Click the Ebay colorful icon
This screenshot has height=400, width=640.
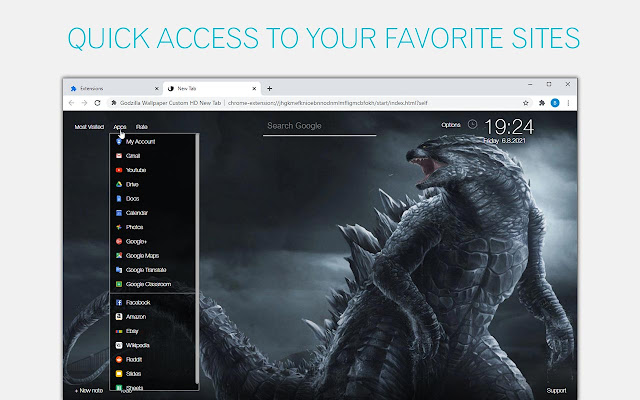click(x=119, y=331)
